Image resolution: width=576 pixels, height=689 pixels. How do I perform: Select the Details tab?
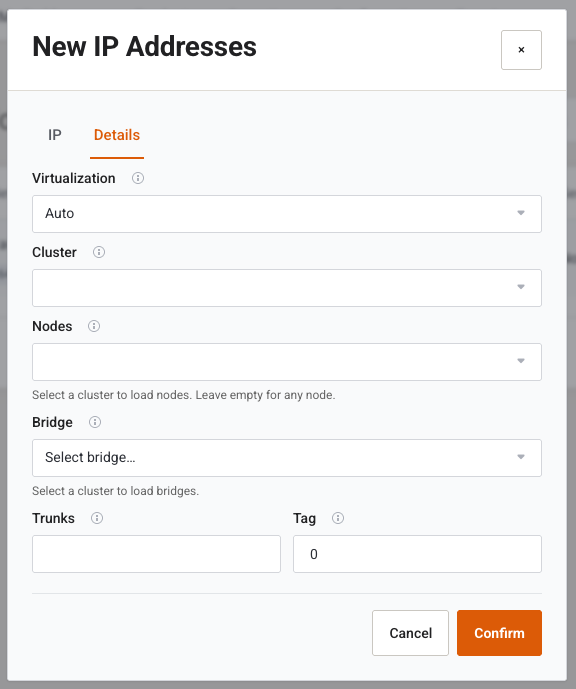click(x=117, y=135)
